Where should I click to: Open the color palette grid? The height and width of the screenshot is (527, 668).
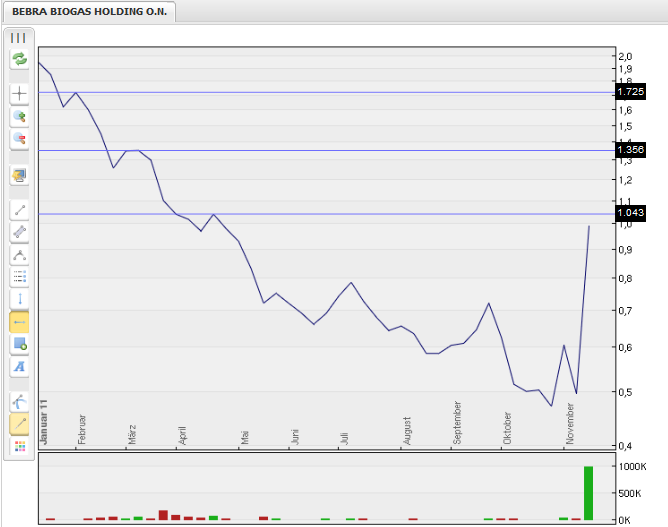19,446
